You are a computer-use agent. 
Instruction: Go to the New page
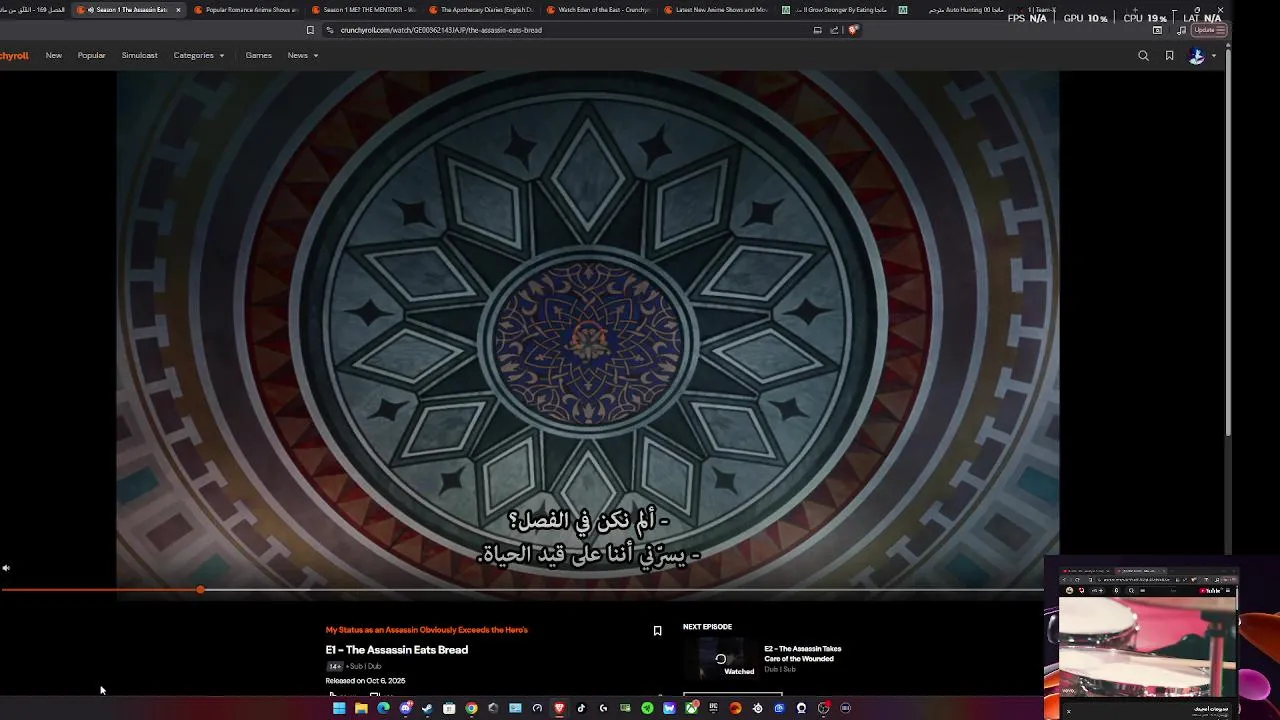tap(54, 56)
